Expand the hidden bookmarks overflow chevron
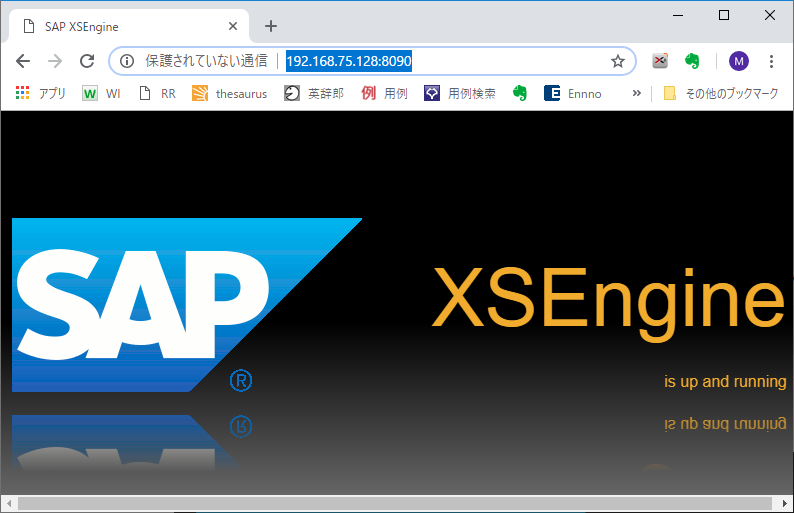The width and height of the screenshot is (794, 513). [x=636, y=93]
